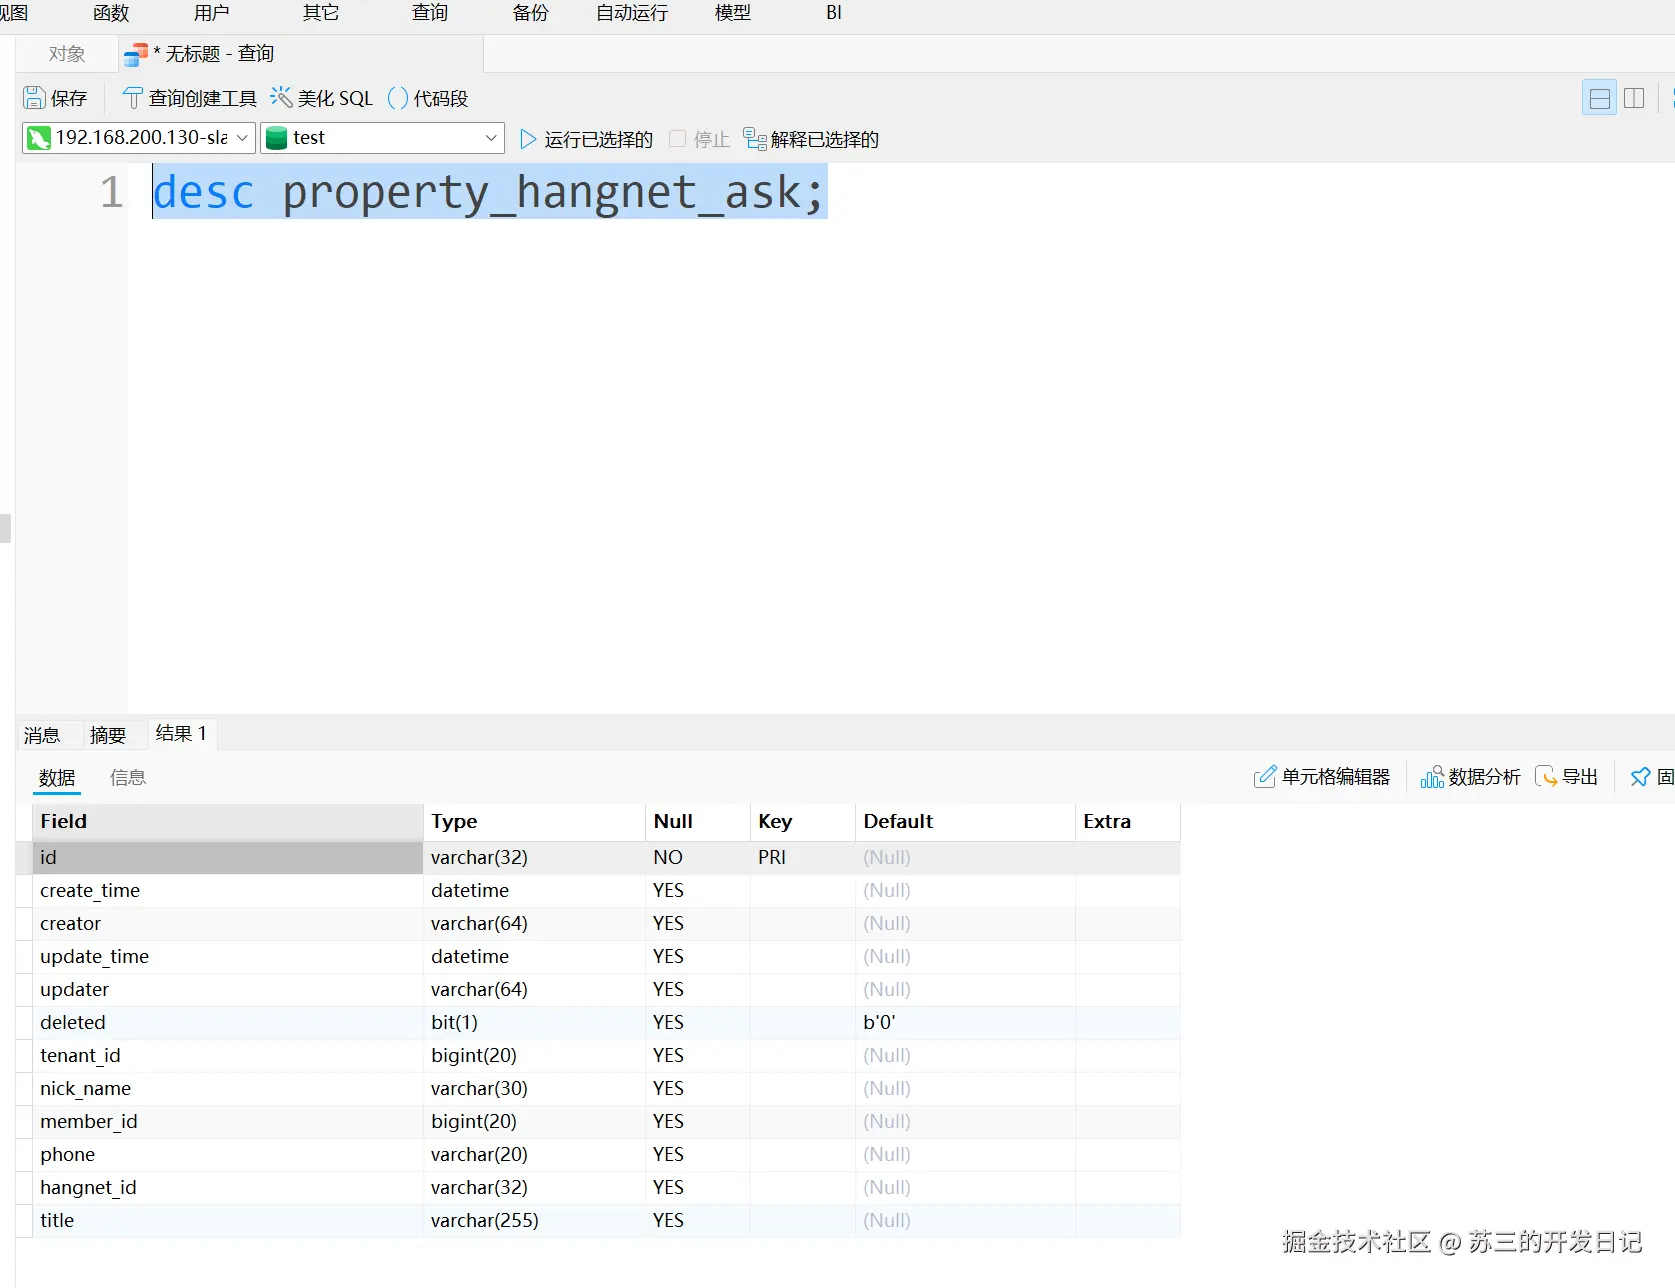Open the 备份 menu

[x=530, y=13]
